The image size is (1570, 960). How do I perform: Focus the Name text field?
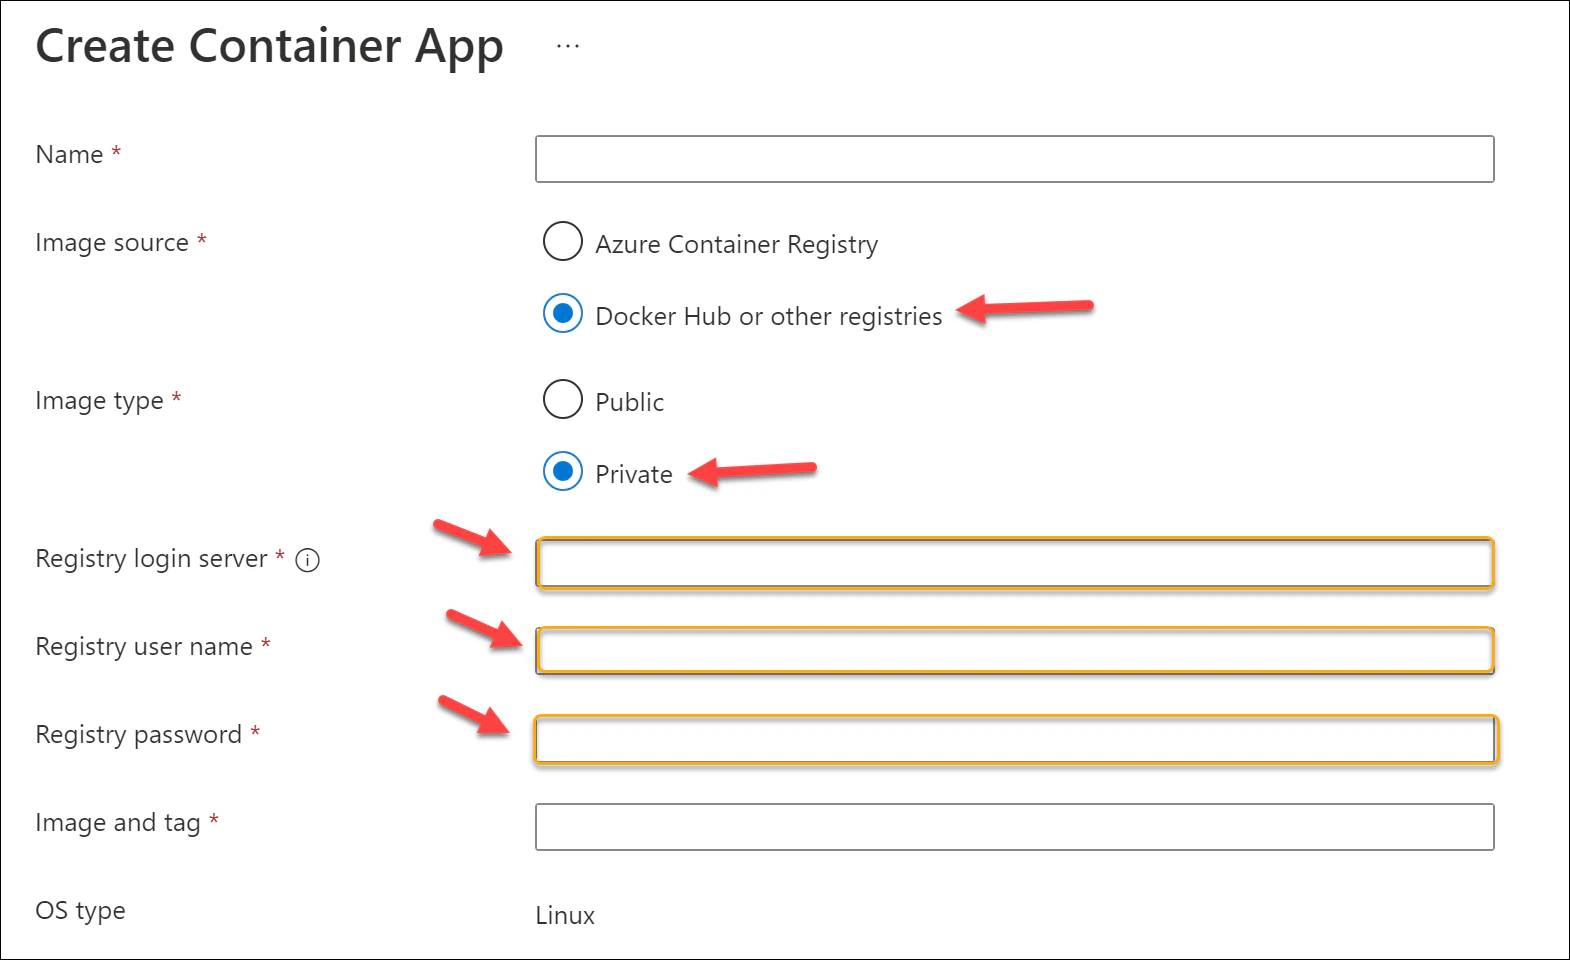[x=1014, y=159]
